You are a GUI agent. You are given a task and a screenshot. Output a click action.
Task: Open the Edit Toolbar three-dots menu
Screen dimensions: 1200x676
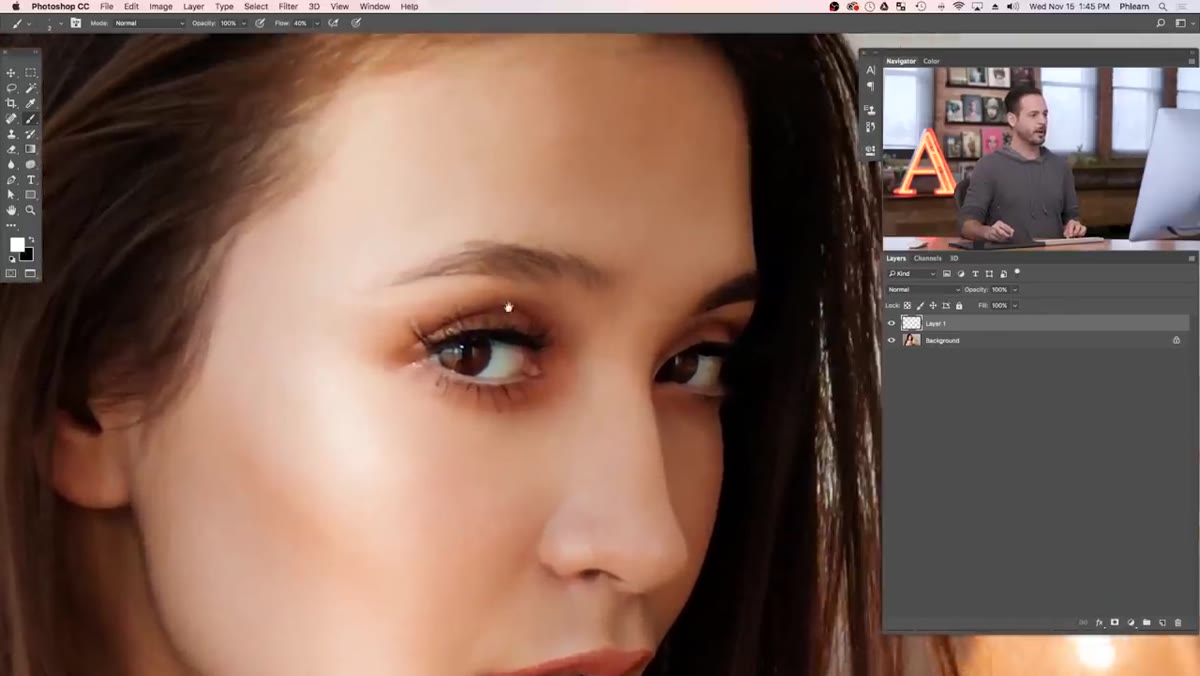tap(11, 225)
